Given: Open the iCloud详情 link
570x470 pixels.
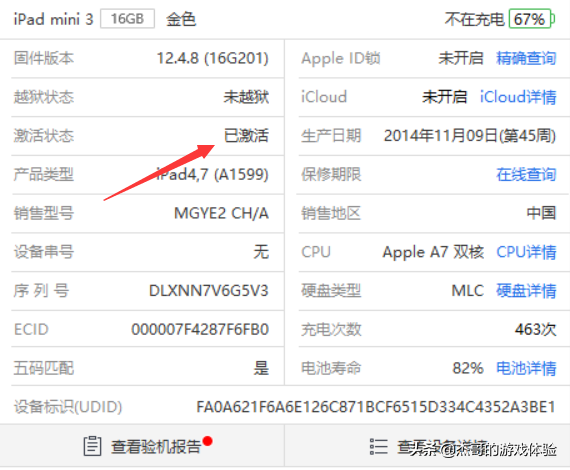Looking at the screenshot, I should click(x=518, y=97).
